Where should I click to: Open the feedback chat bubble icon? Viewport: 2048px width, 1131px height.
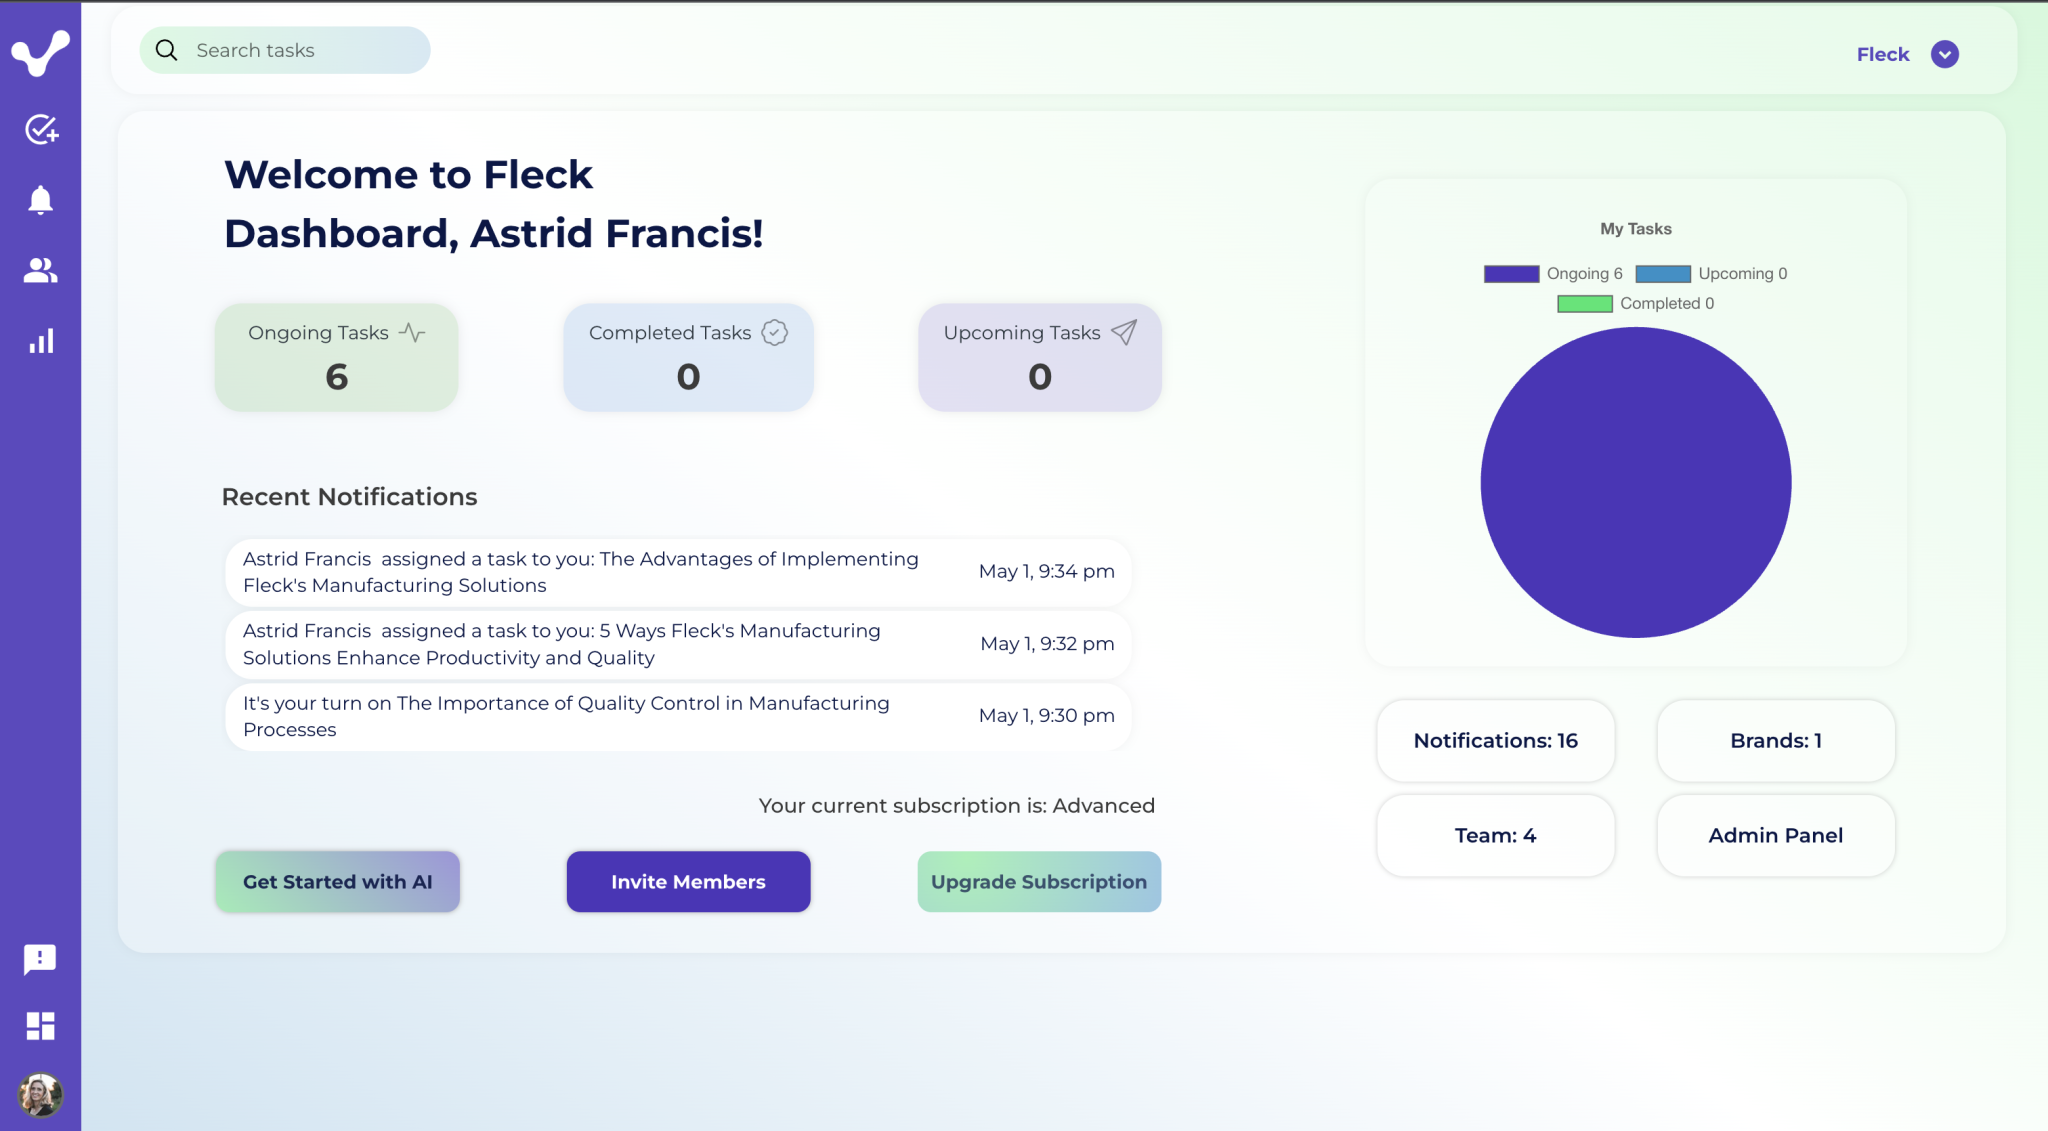(x=40, y=959)
